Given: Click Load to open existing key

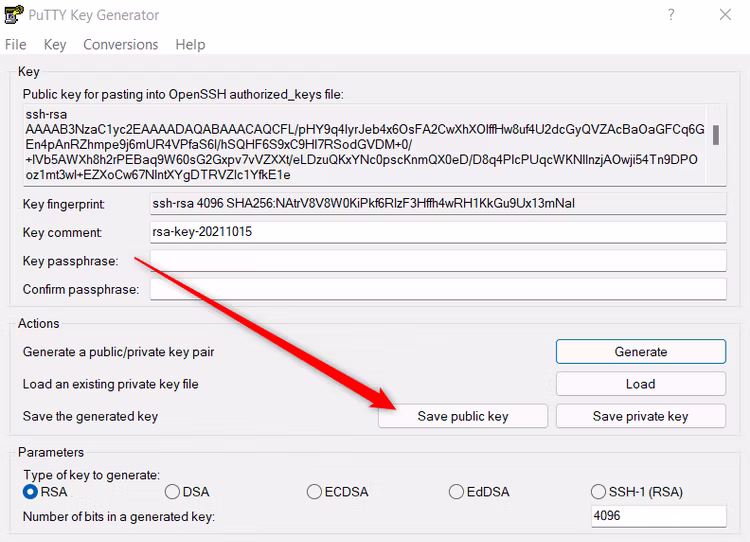Looking at the screenshot, I should click(x=640, y=384).
